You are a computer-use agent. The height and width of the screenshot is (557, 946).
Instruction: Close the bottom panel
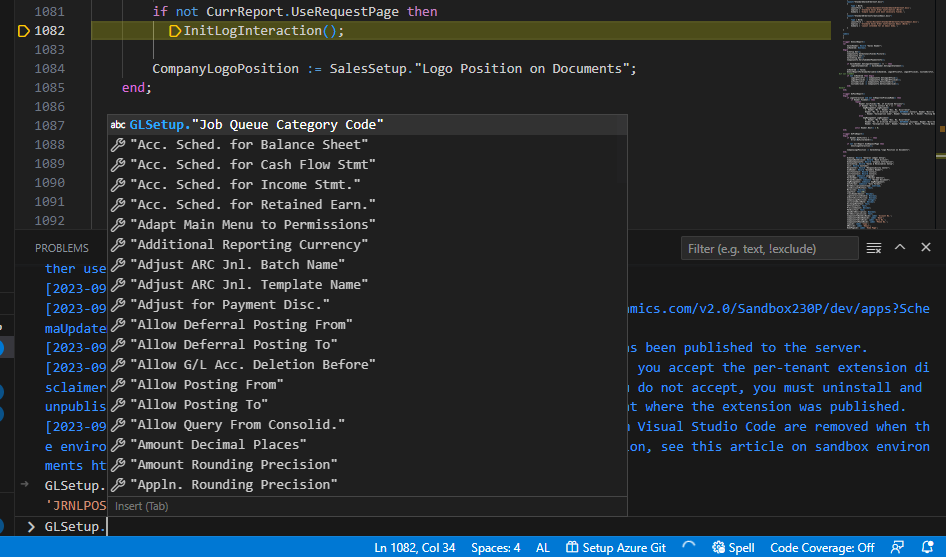coord(925,247)
